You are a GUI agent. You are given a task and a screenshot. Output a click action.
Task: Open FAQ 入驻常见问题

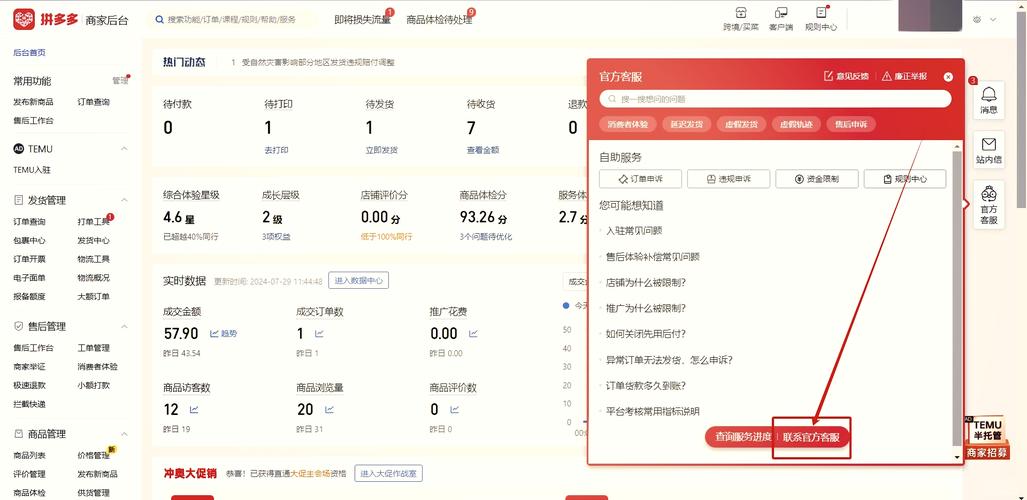pyautogui.click(x=634, y=231)
